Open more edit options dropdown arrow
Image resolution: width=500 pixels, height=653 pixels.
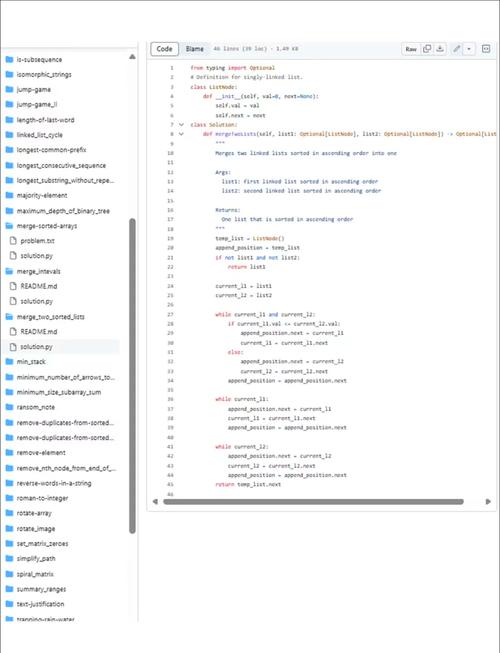click(x=469, y=49)
